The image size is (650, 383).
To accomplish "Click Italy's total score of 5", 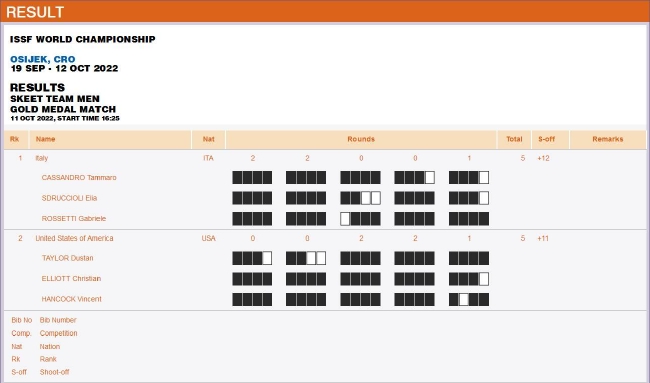I will (523, 158).
